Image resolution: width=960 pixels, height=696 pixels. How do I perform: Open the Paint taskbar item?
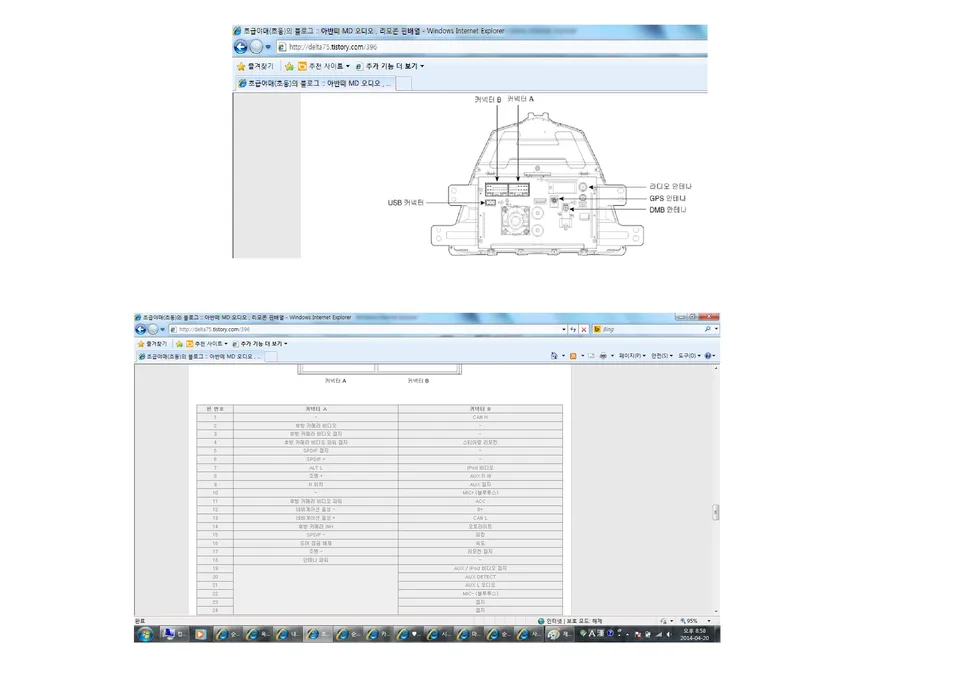[x=560, y=634]
